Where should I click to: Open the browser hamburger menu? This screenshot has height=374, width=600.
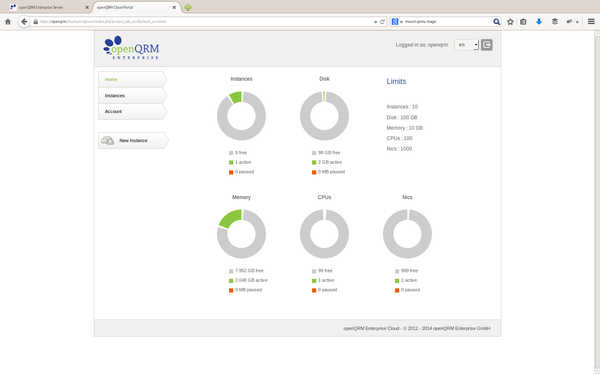[x=591, y=22]
